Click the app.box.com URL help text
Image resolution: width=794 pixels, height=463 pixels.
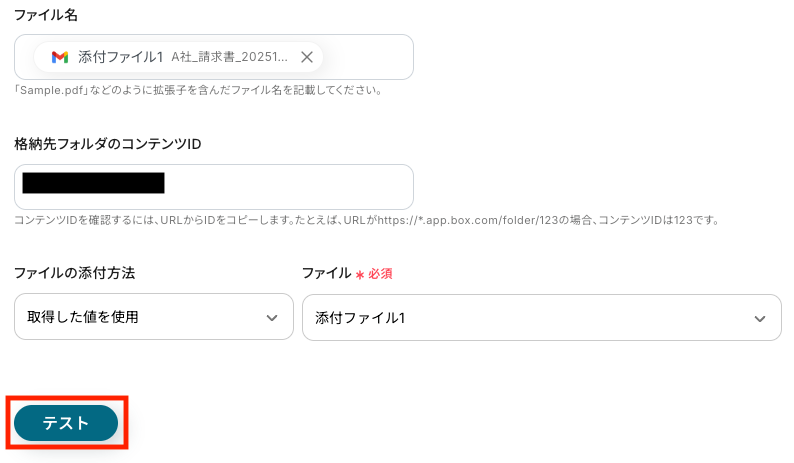tap(366, 219)
